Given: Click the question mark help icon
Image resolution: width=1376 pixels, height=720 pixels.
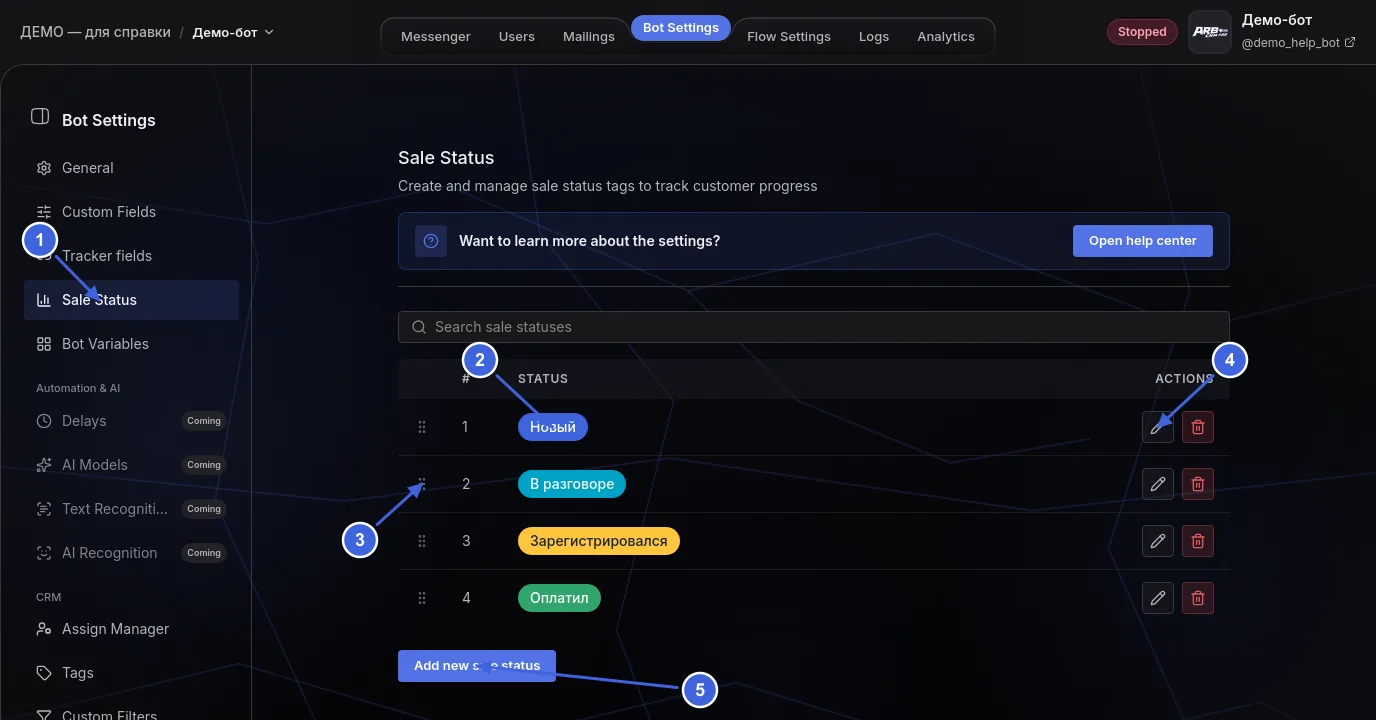Looking at the screenshot, I should (431, 241).
